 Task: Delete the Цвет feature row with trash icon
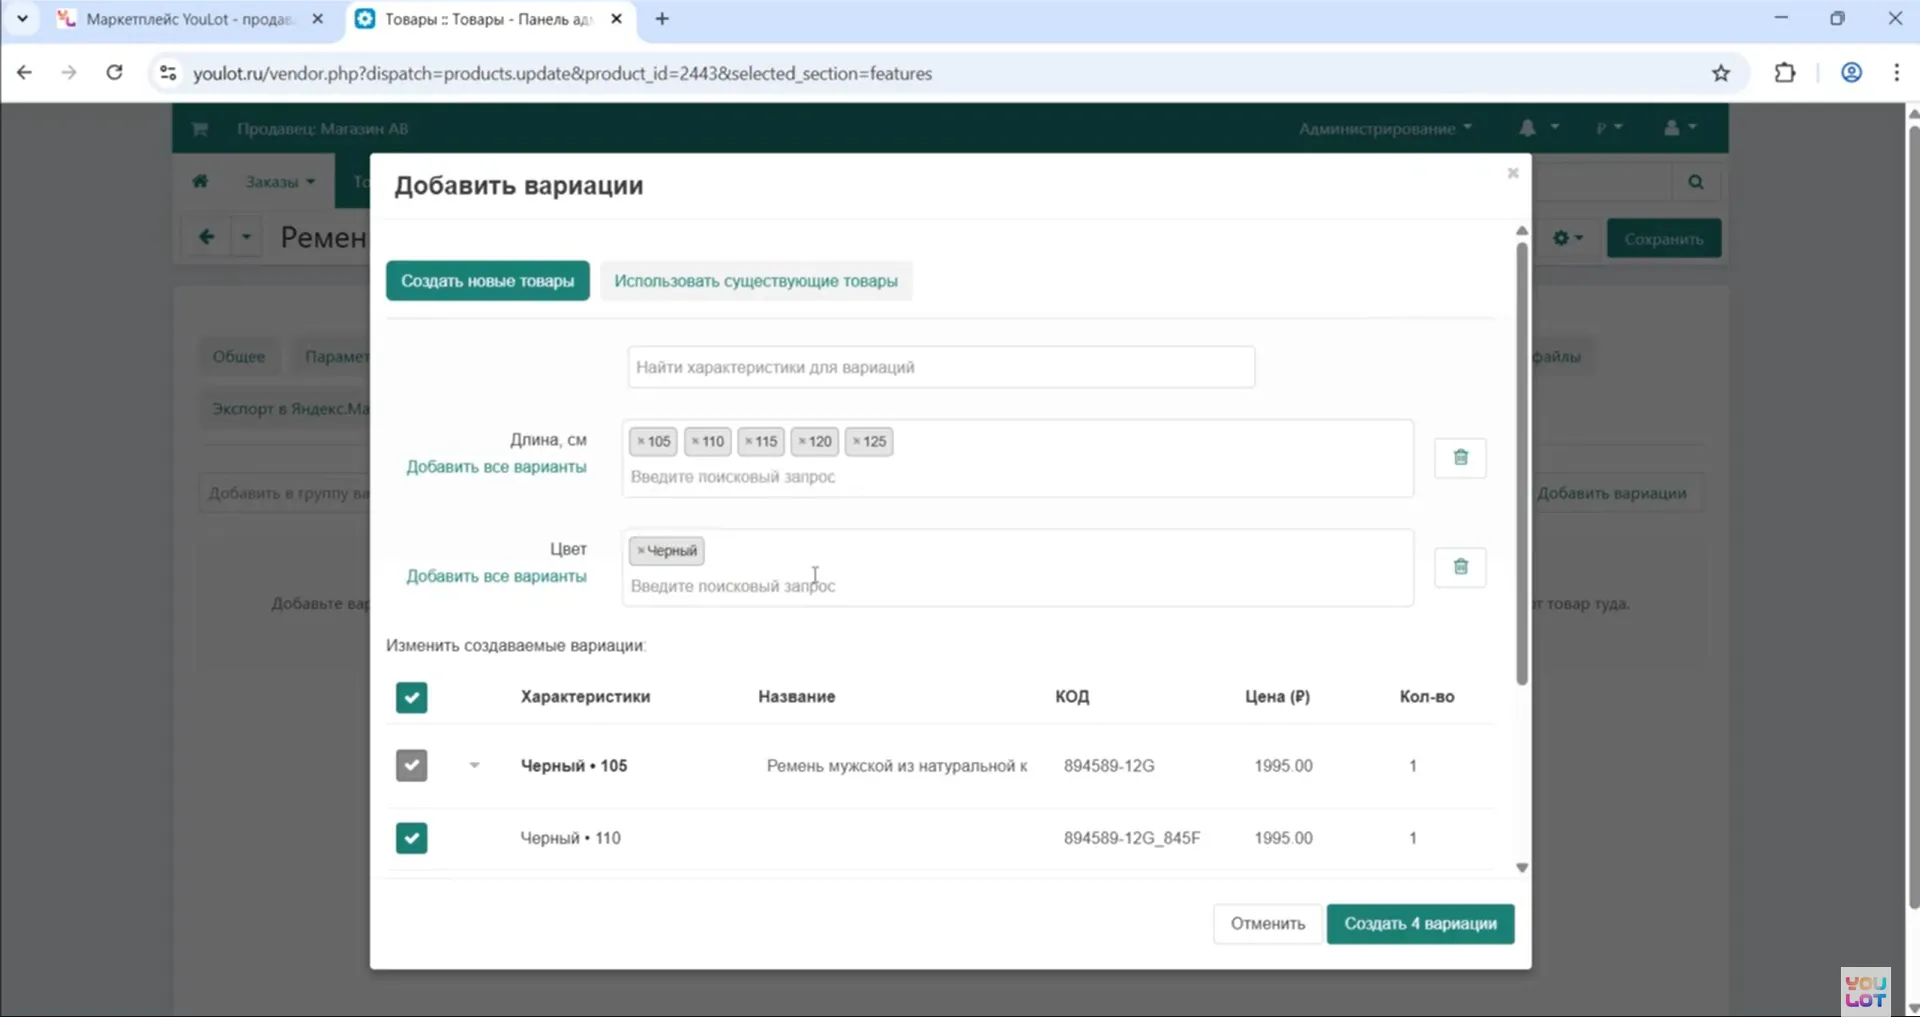1460,567
